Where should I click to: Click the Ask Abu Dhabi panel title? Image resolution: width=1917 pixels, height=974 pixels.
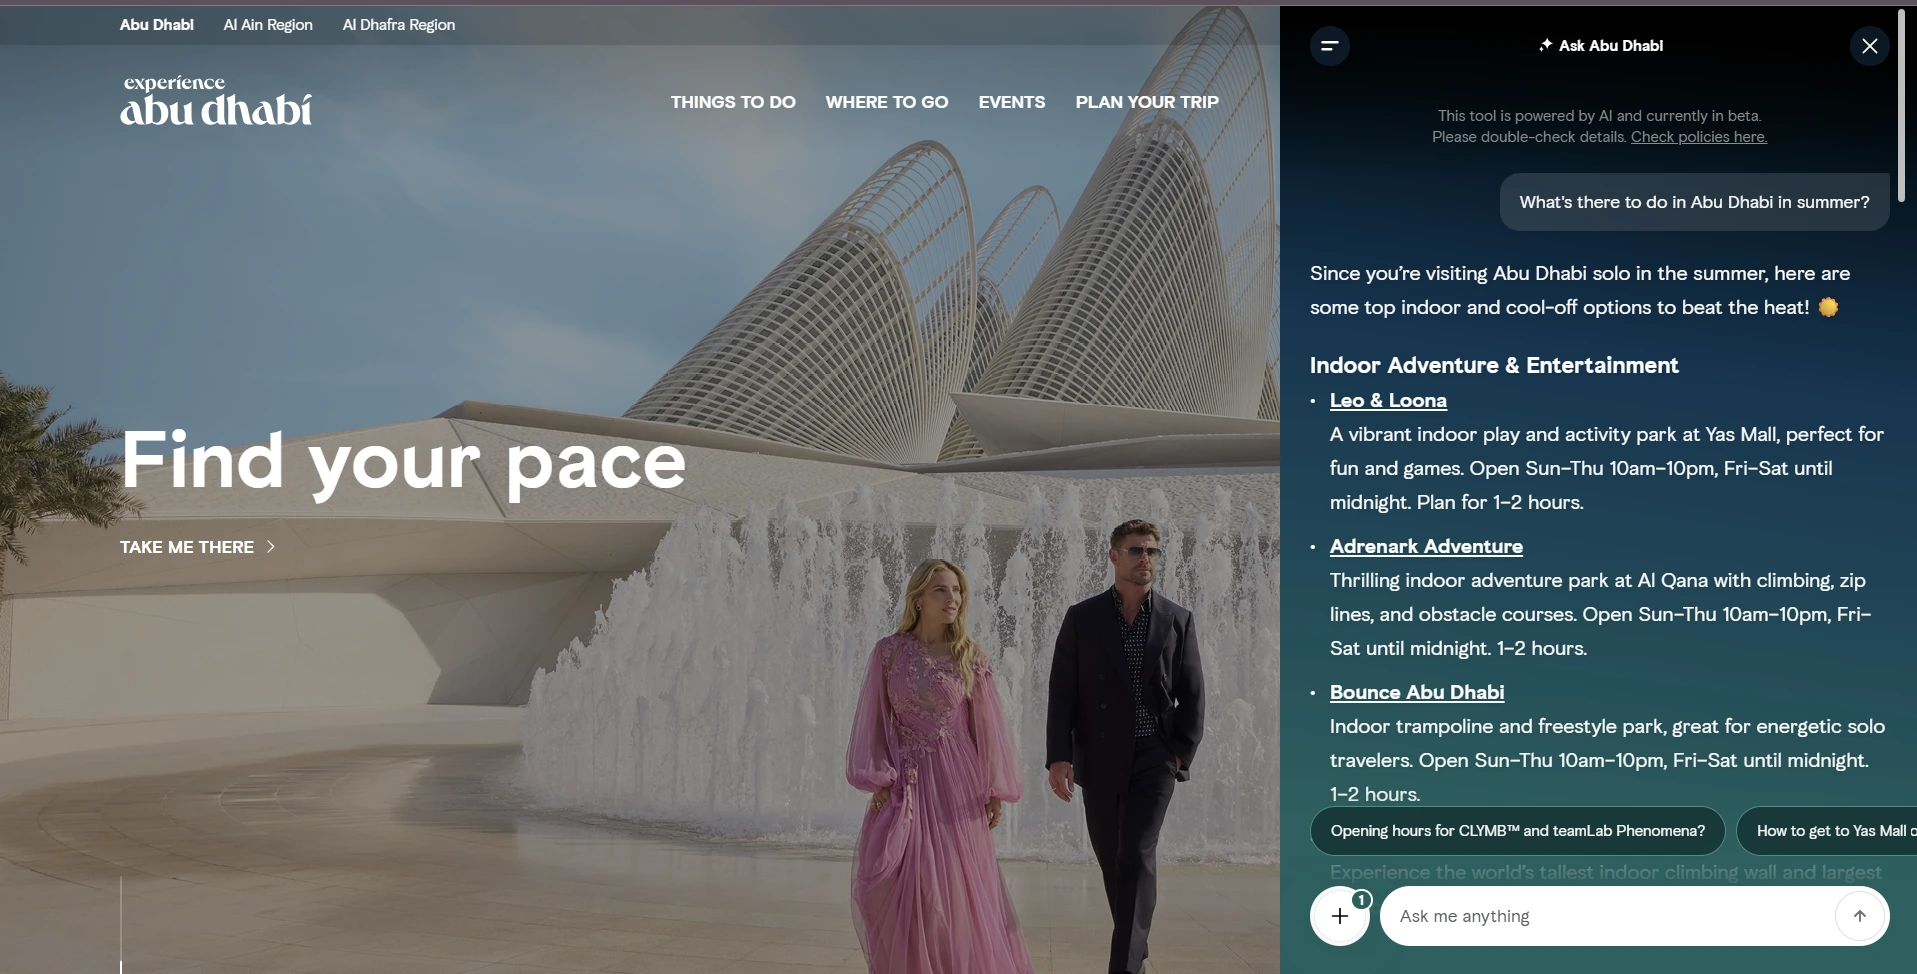1611,45
